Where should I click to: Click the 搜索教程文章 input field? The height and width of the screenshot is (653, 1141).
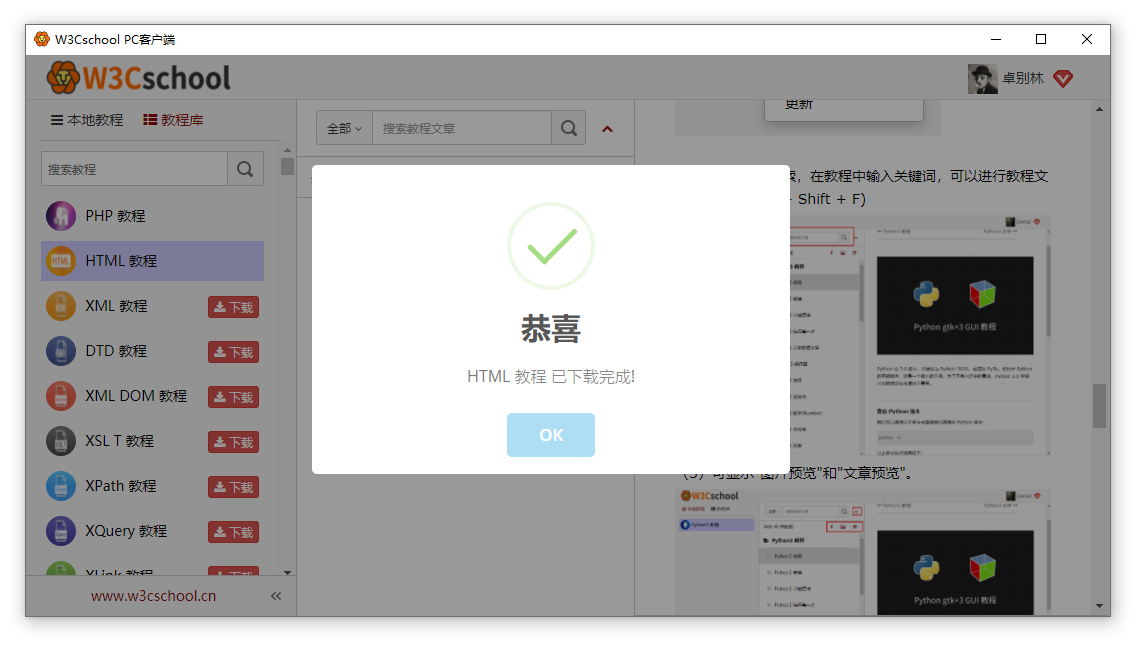pos(461,128)
